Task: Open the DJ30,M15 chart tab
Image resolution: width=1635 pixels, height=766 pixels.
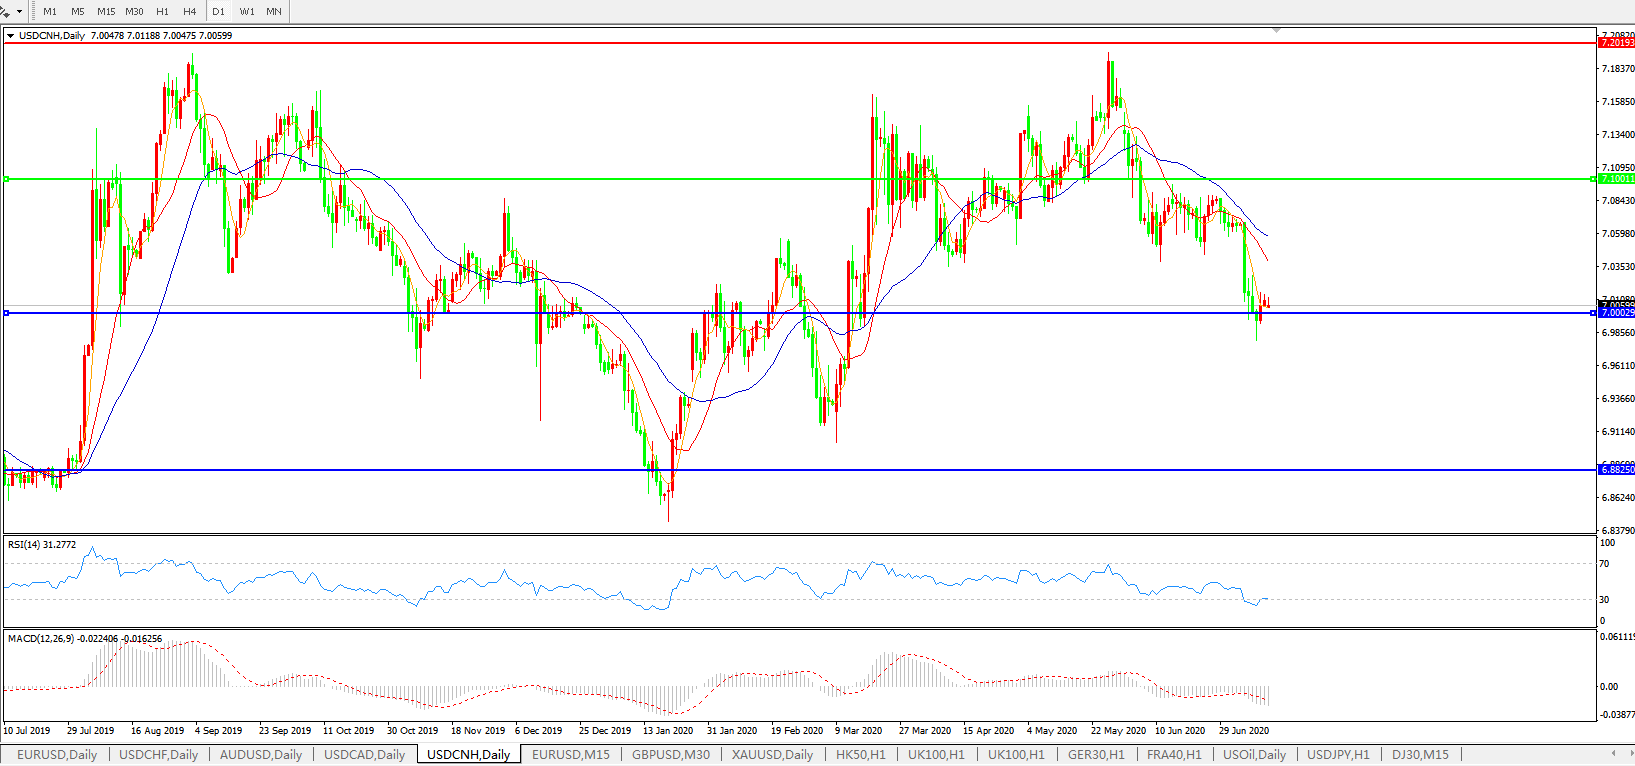Action: click(x=1420, y=755)
